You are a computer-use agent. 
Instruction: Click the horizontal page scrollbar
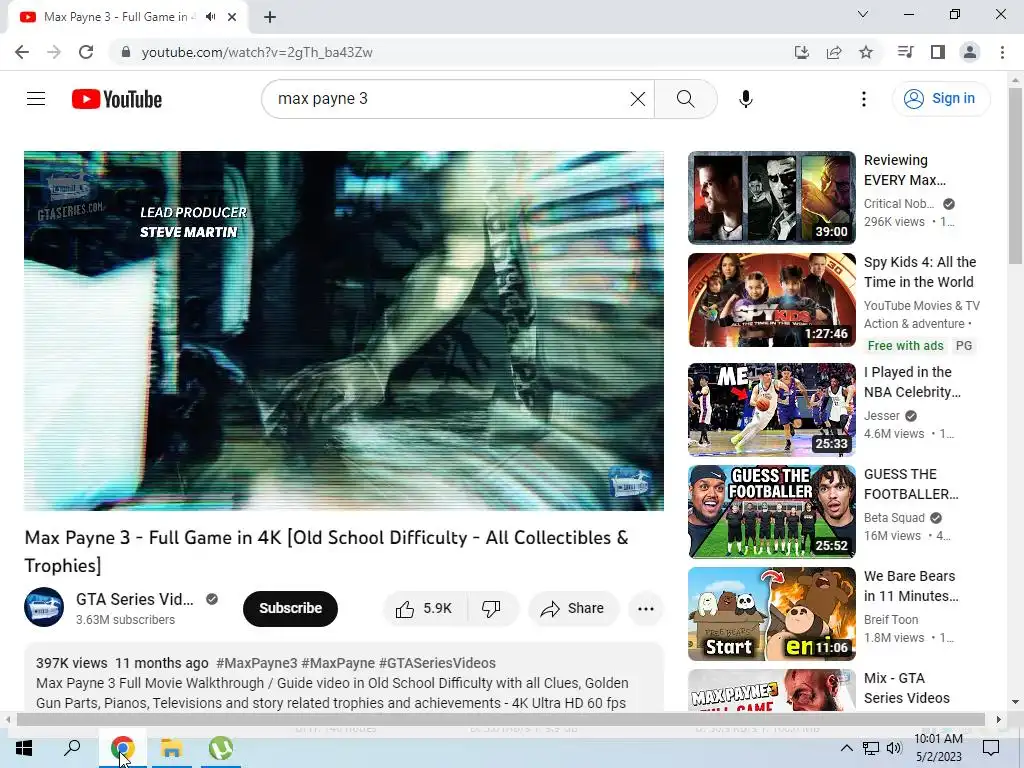pos(501,720)
